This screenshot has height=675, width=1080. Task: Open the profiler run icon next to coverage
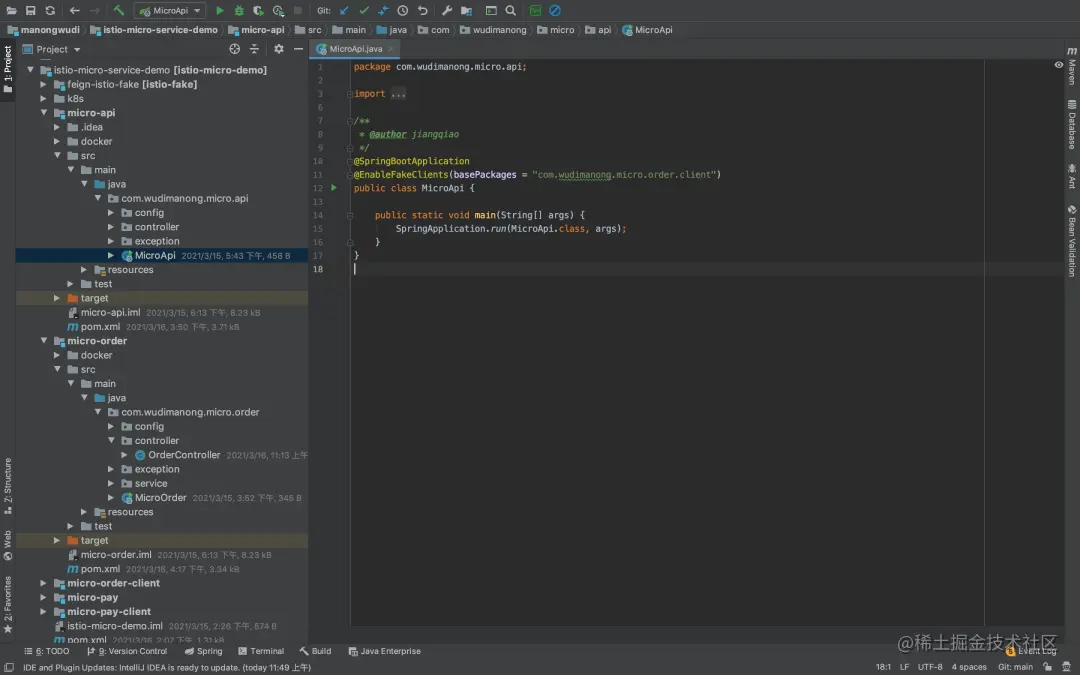[278, 10]
